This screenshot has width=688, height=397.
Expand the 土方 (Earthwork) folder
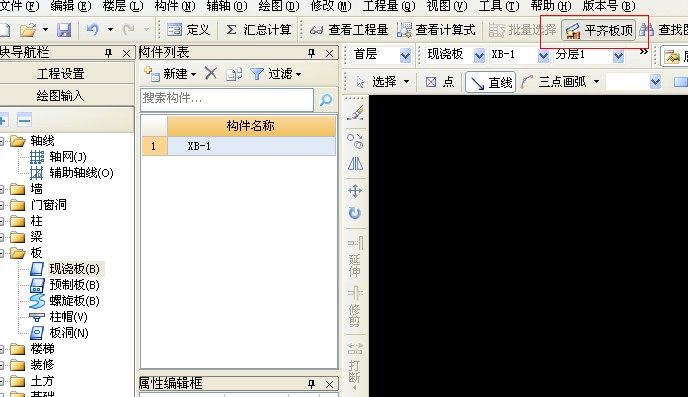coord(2,381)
